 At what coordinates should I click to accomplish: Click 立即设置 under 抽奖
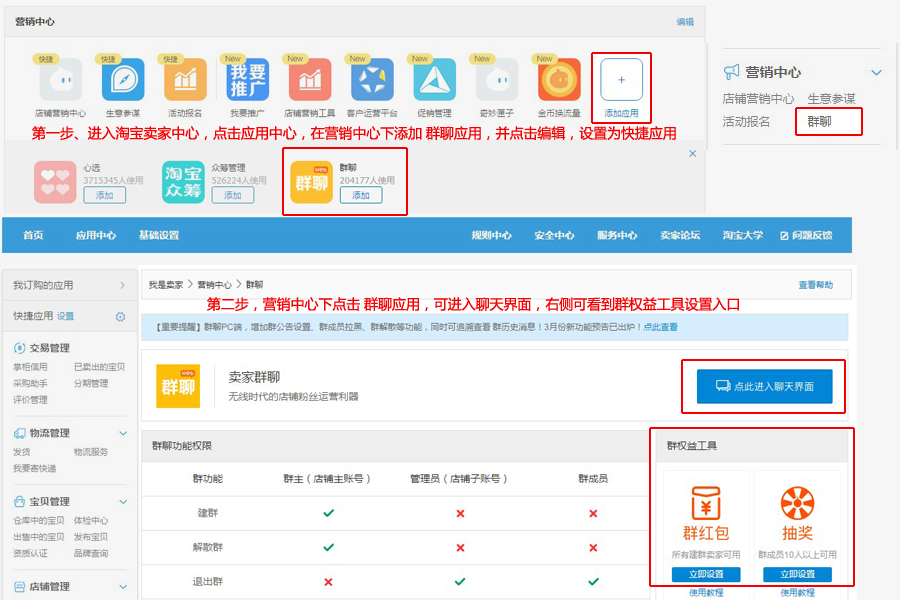[x=797, y=574]
